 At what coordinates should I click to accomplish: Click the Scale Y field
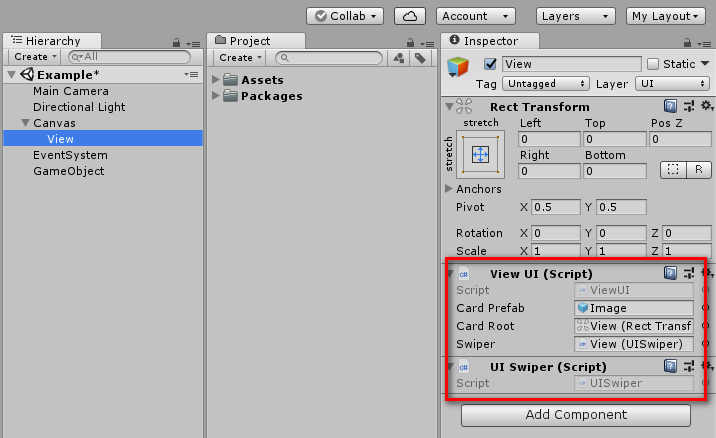621,251
